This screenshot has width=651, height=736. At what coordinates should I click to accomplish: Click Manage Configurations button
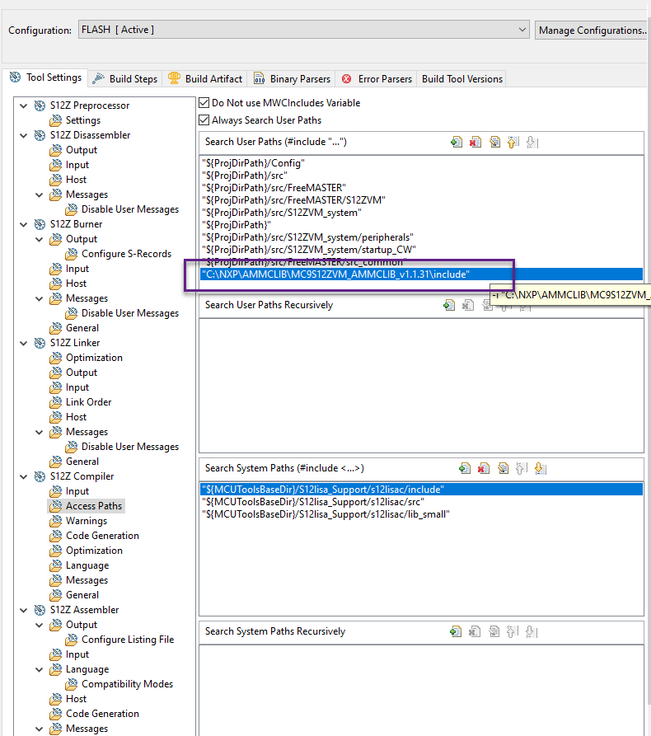(593, 30)
